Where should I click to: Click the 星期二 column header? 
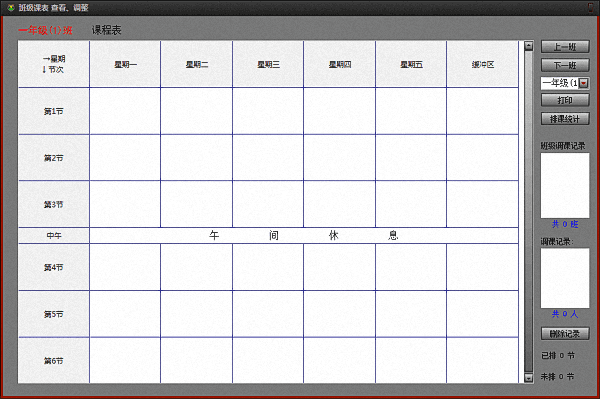tap(197, 64)
